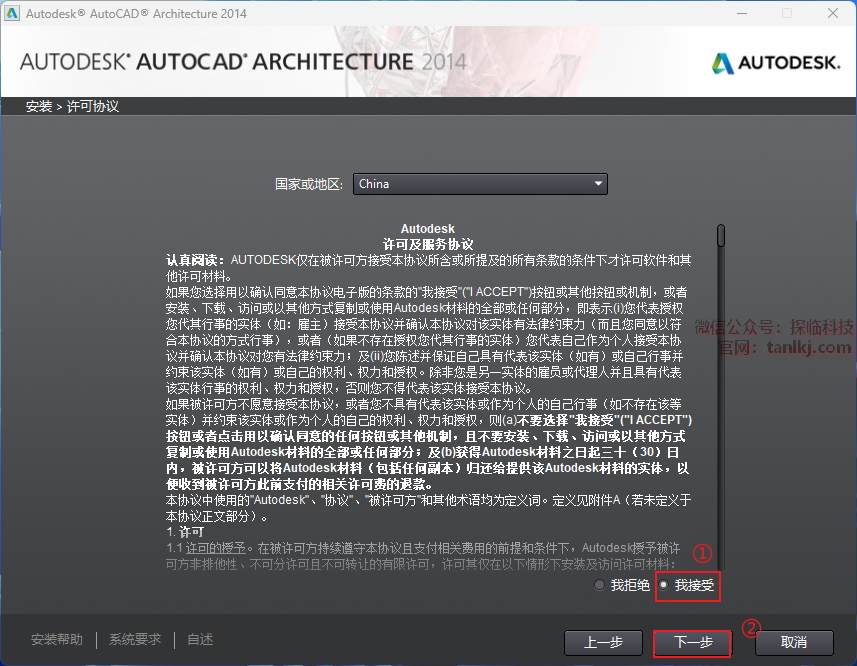Open the 国家或地区 dropdown showing China
The height and width of the screenshot is (666, 857).
coord(480,184)
